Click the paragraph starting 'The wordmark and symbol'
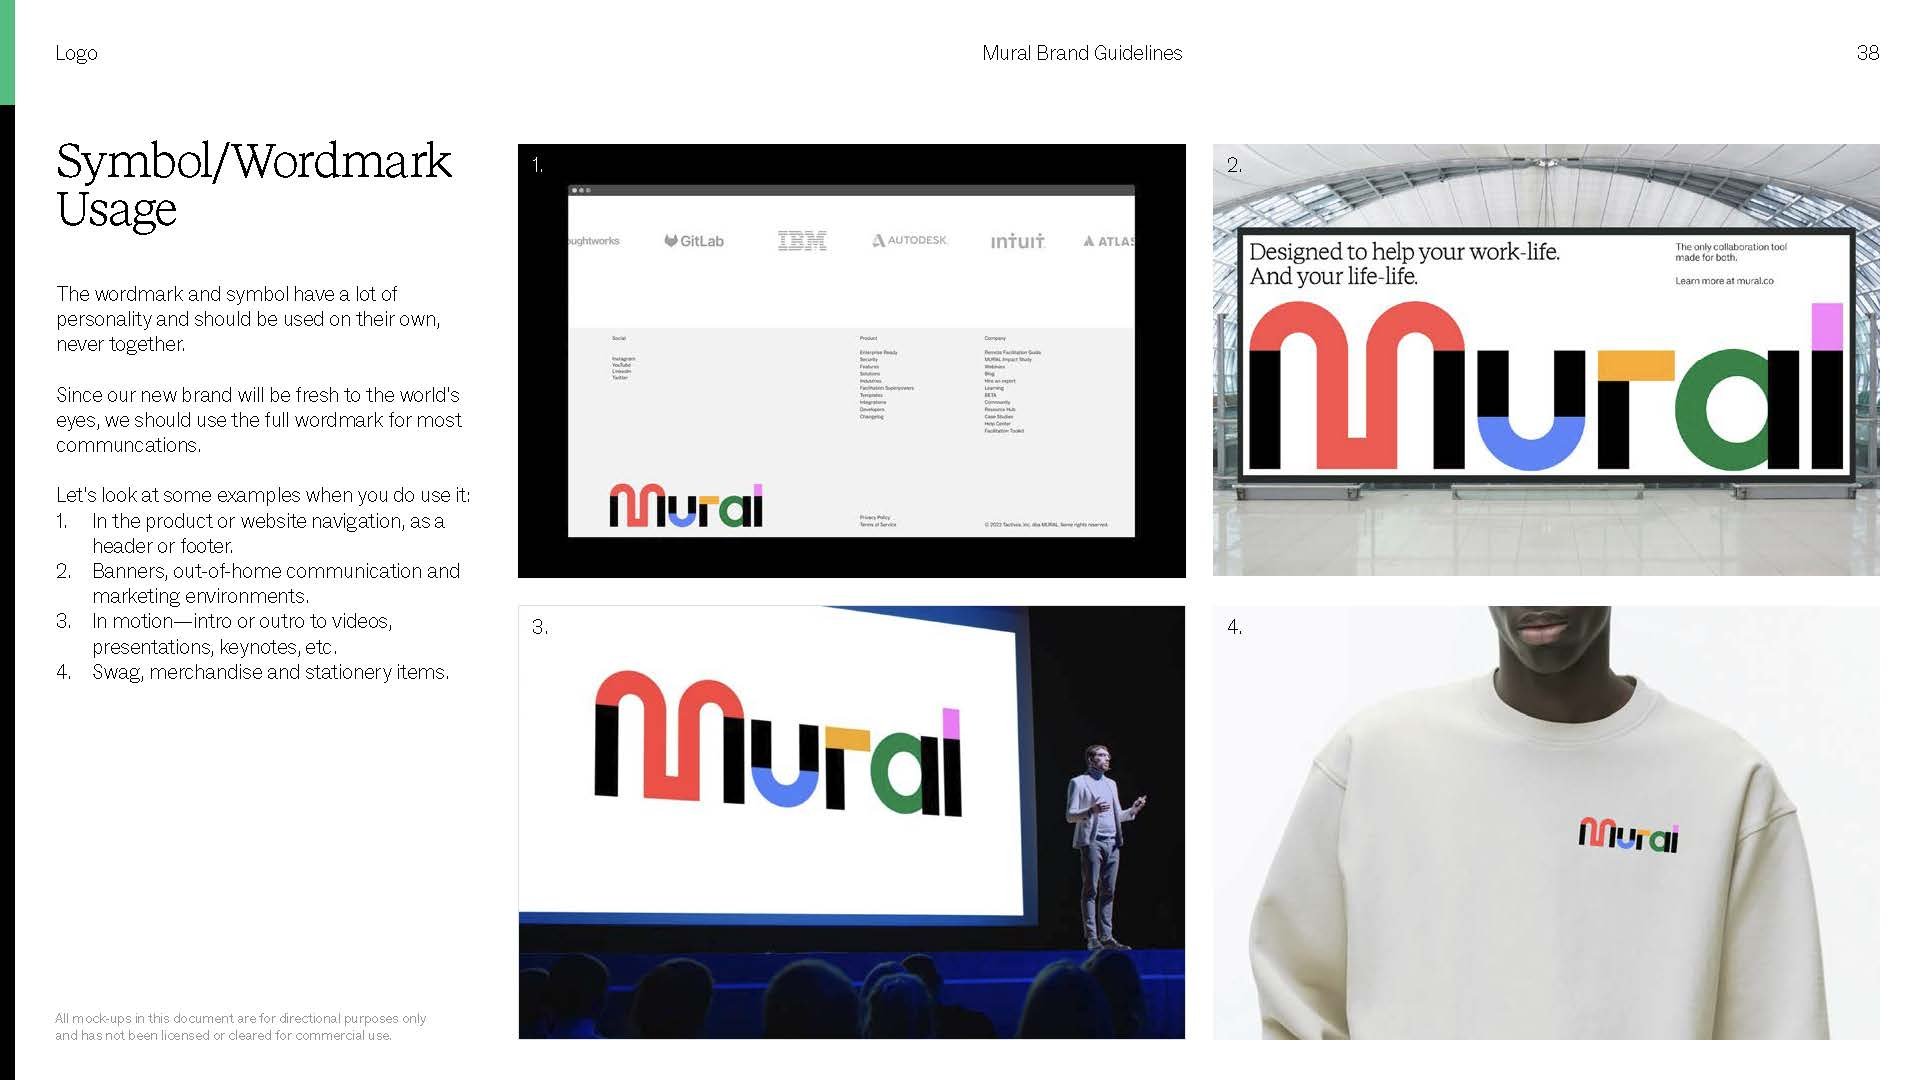Viewport: 1920px width, 1080px height. (248, 319)
